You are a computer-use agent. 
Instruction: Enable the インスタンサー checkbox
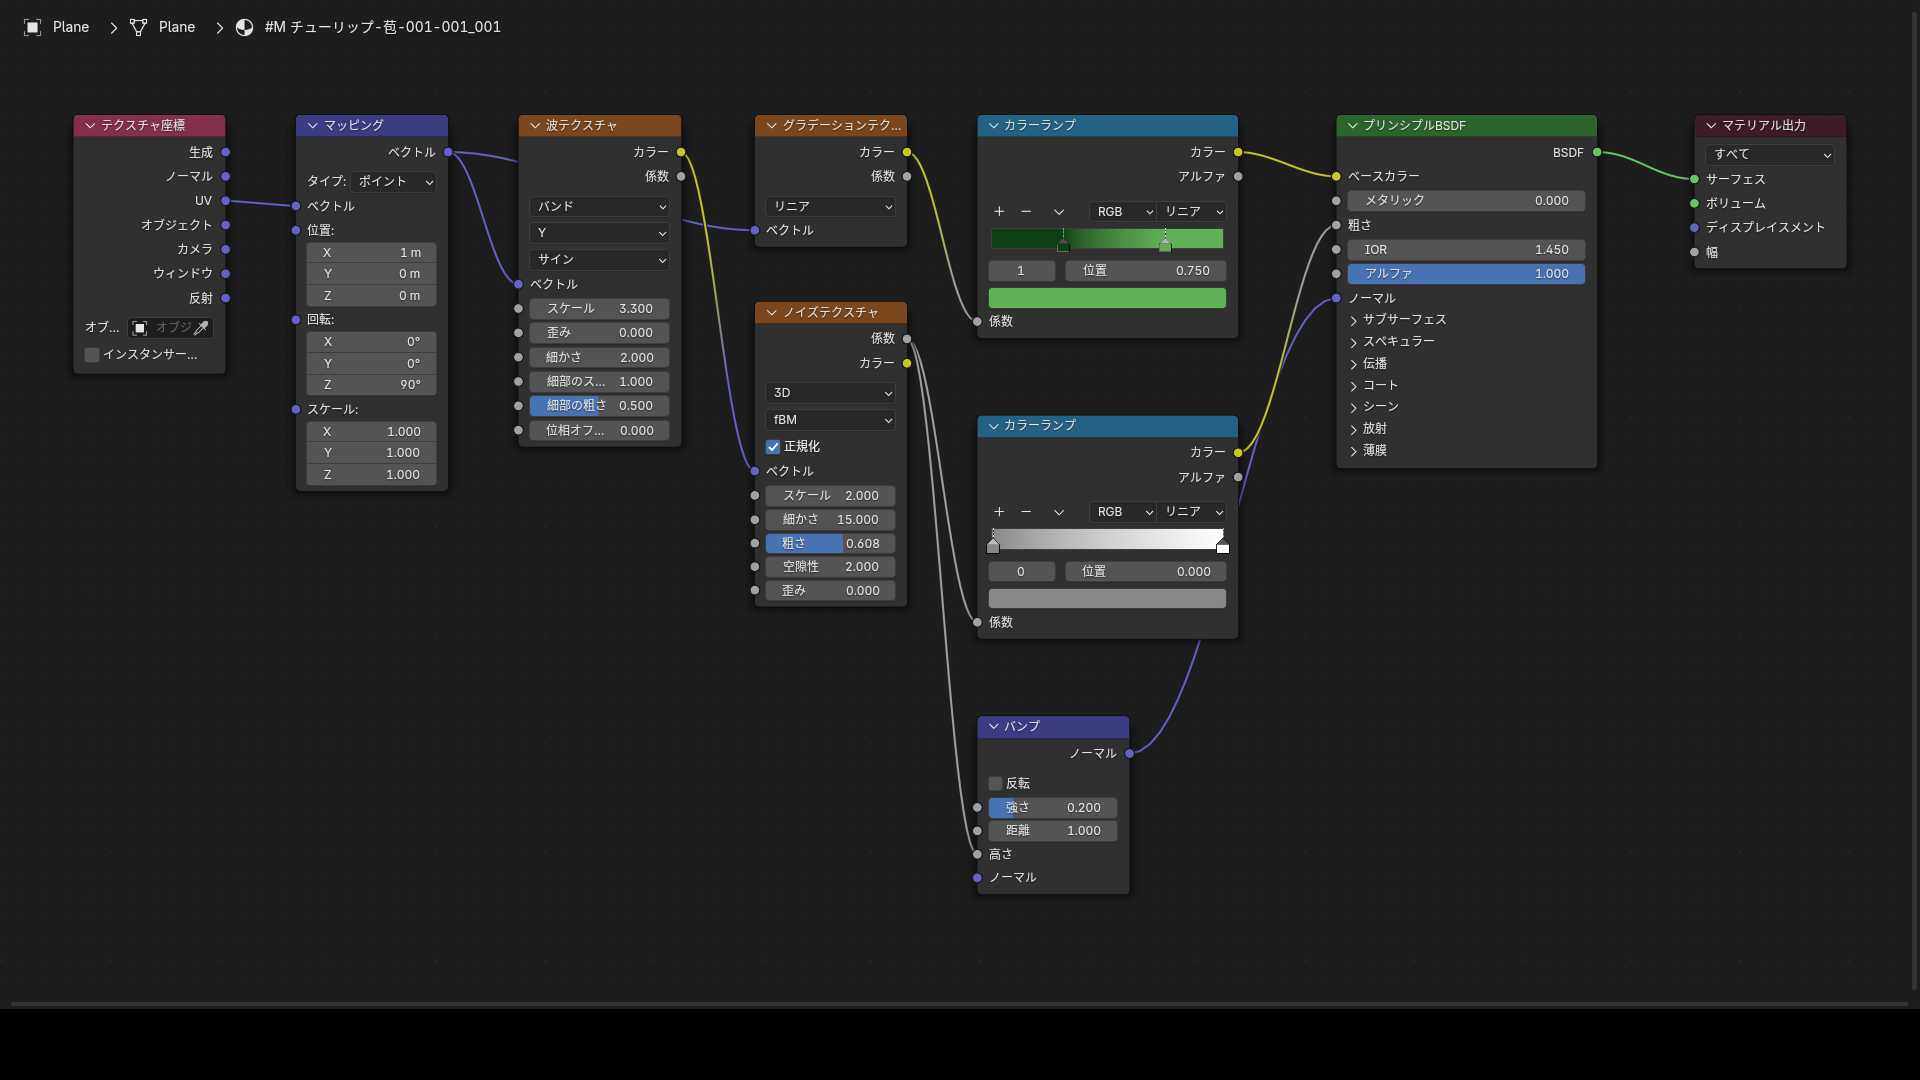[92, 355]
